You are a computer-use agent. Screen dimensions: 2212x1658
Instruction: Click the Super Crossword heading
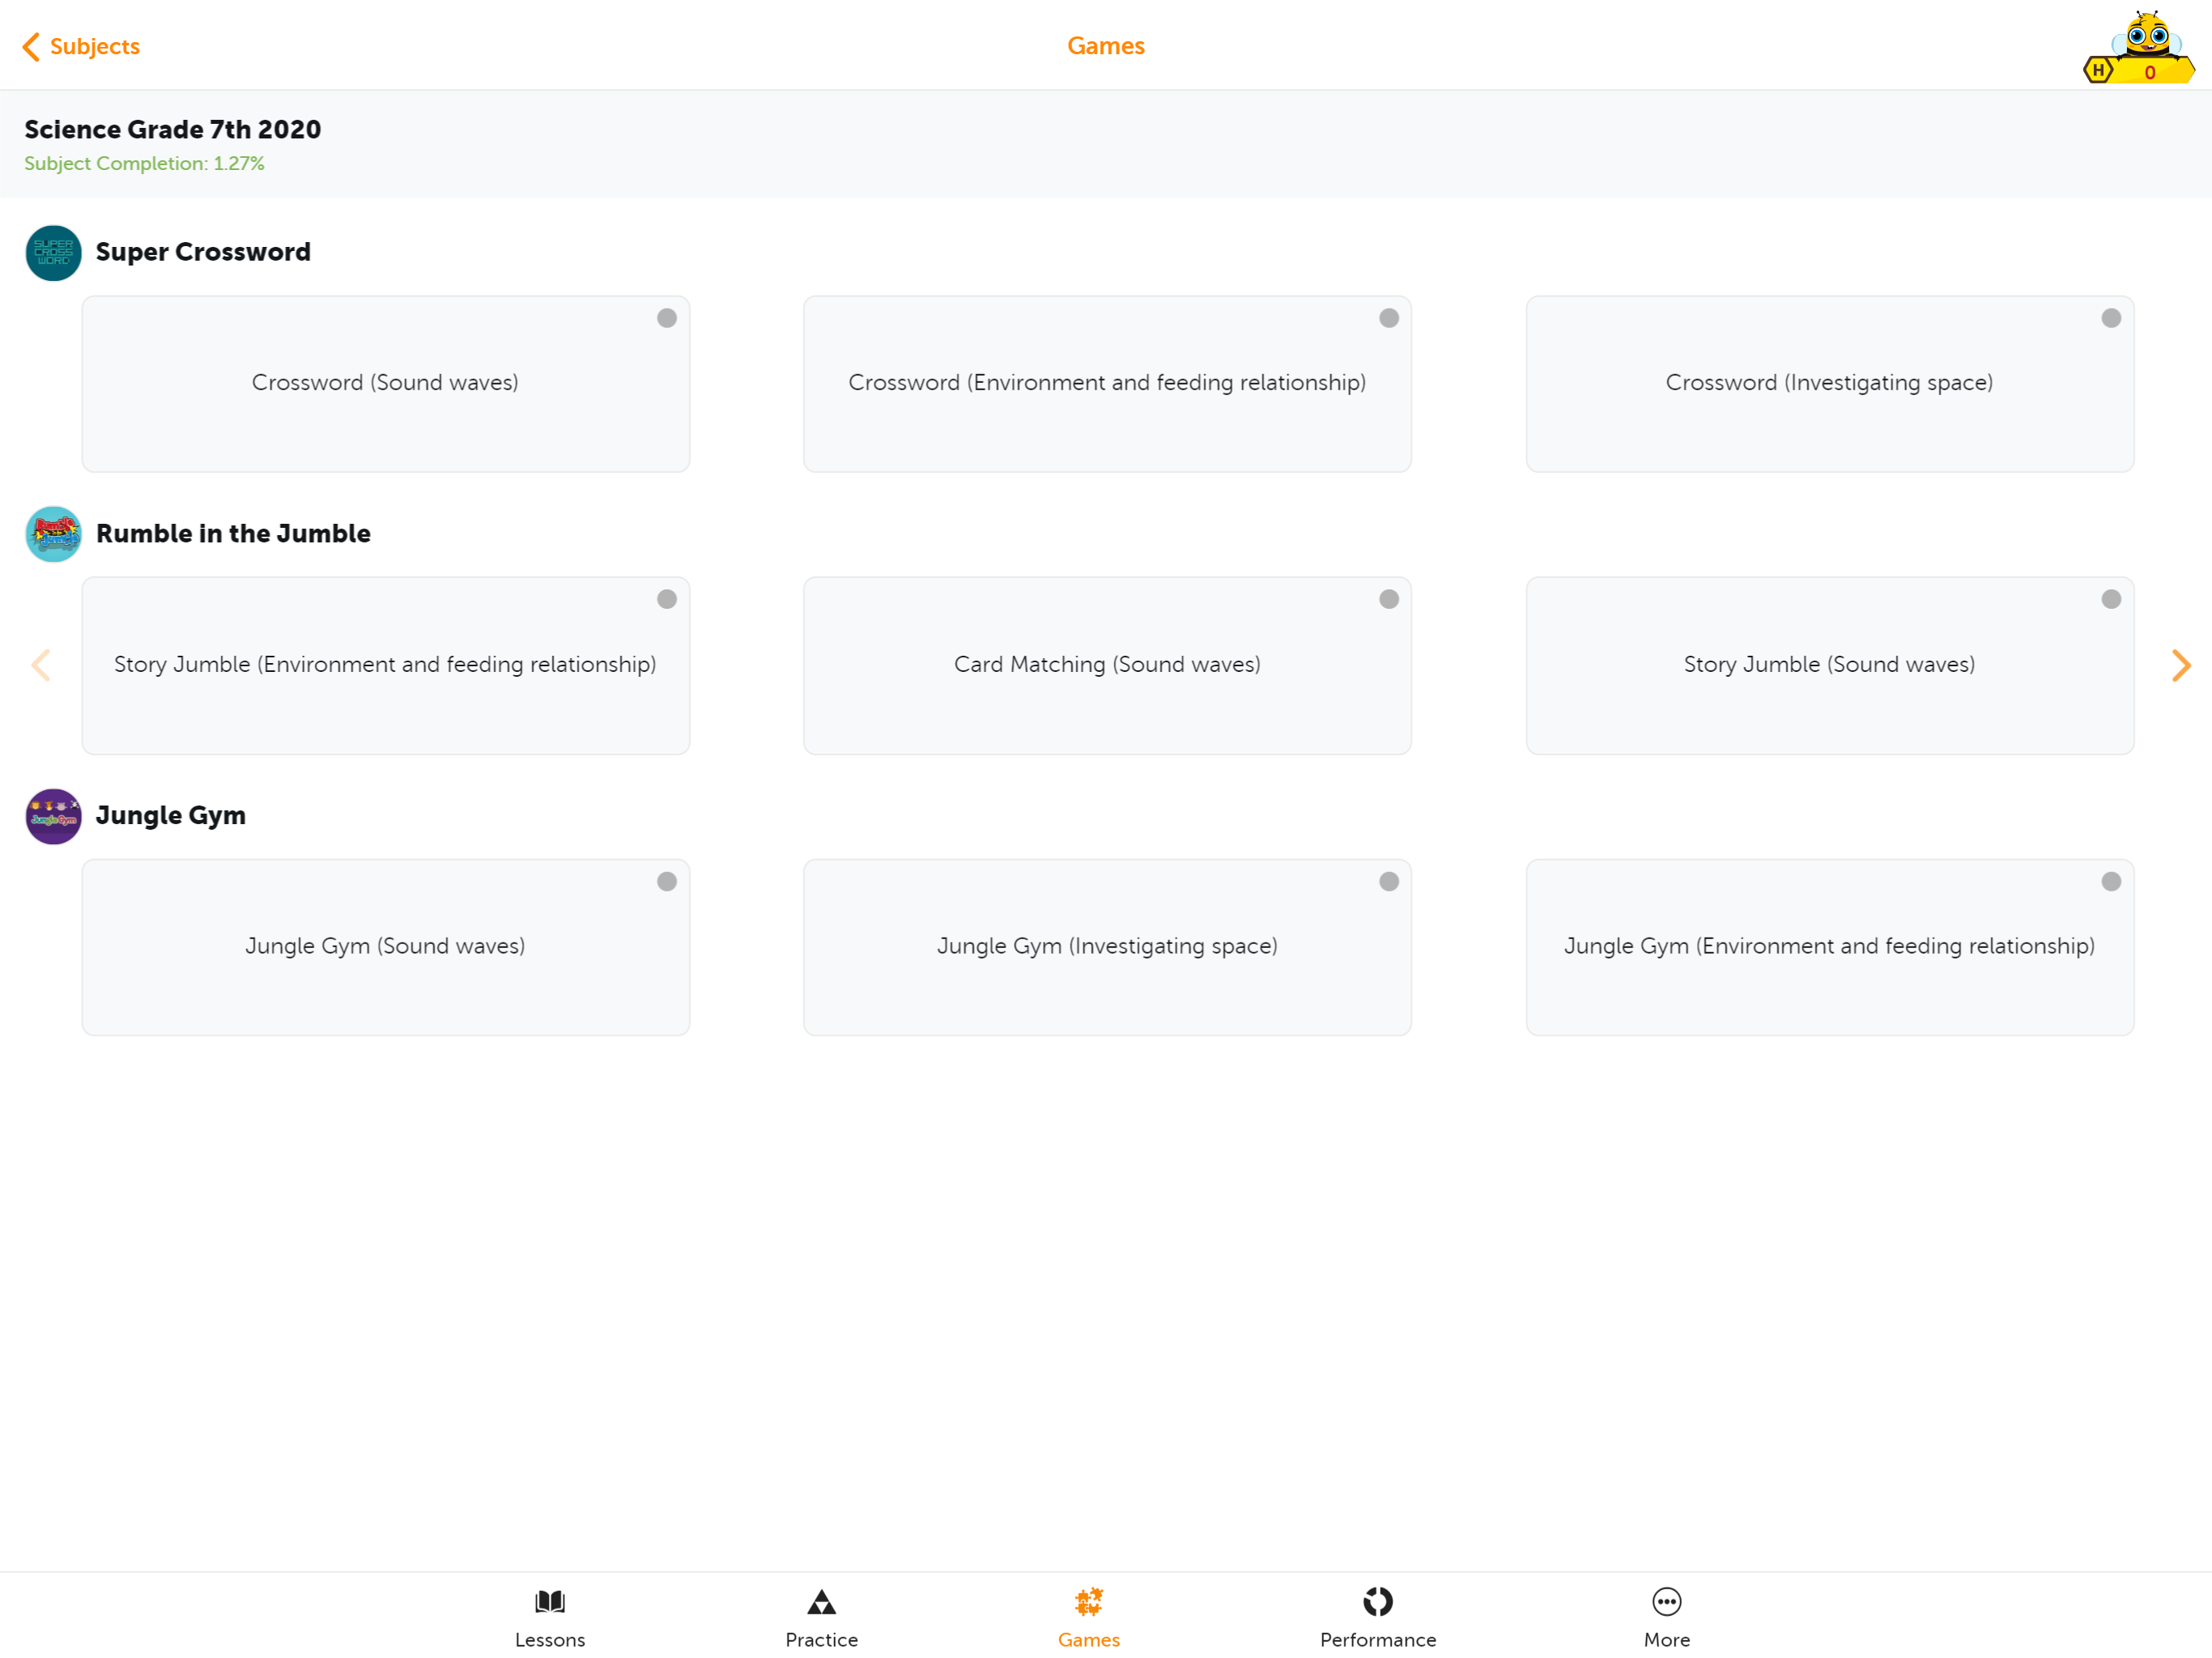click(203, 252)
